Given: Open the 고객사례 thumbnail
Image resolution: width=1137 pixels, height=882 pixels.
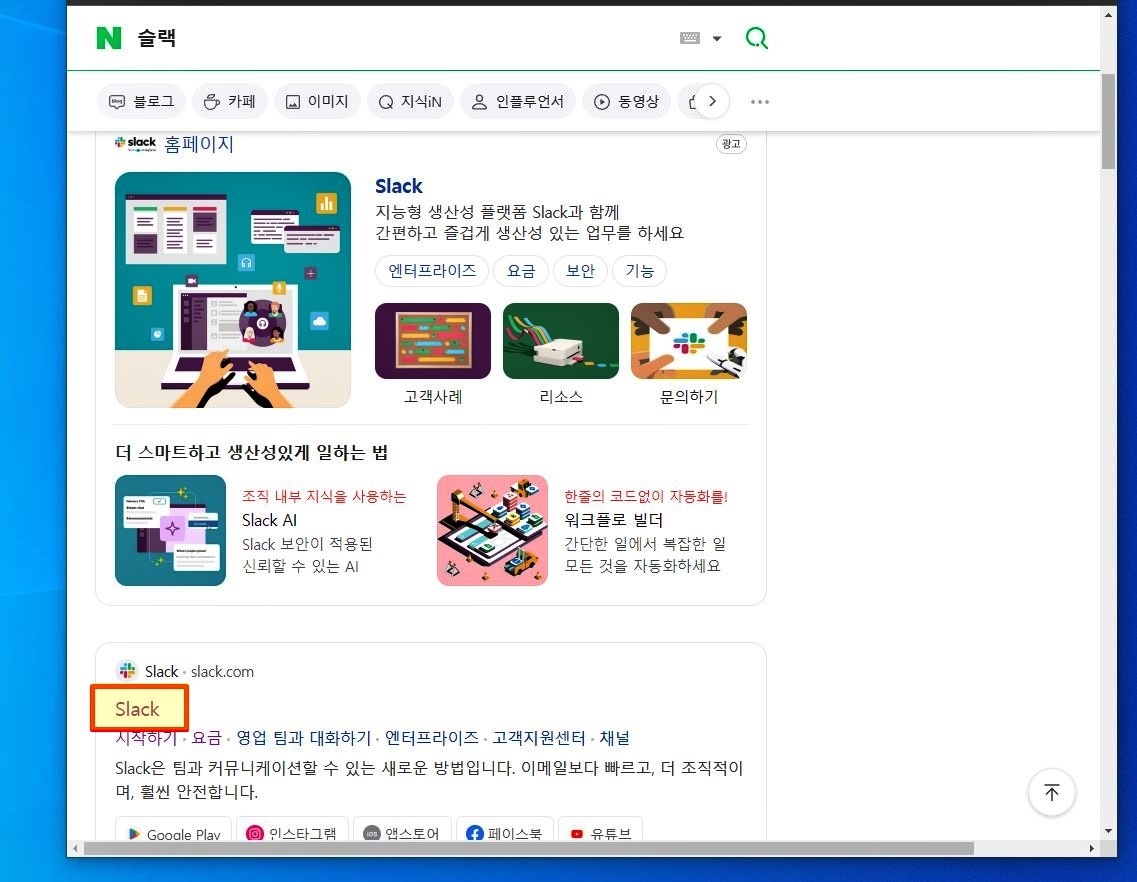Looking at the screenshot, I should 433,341.
